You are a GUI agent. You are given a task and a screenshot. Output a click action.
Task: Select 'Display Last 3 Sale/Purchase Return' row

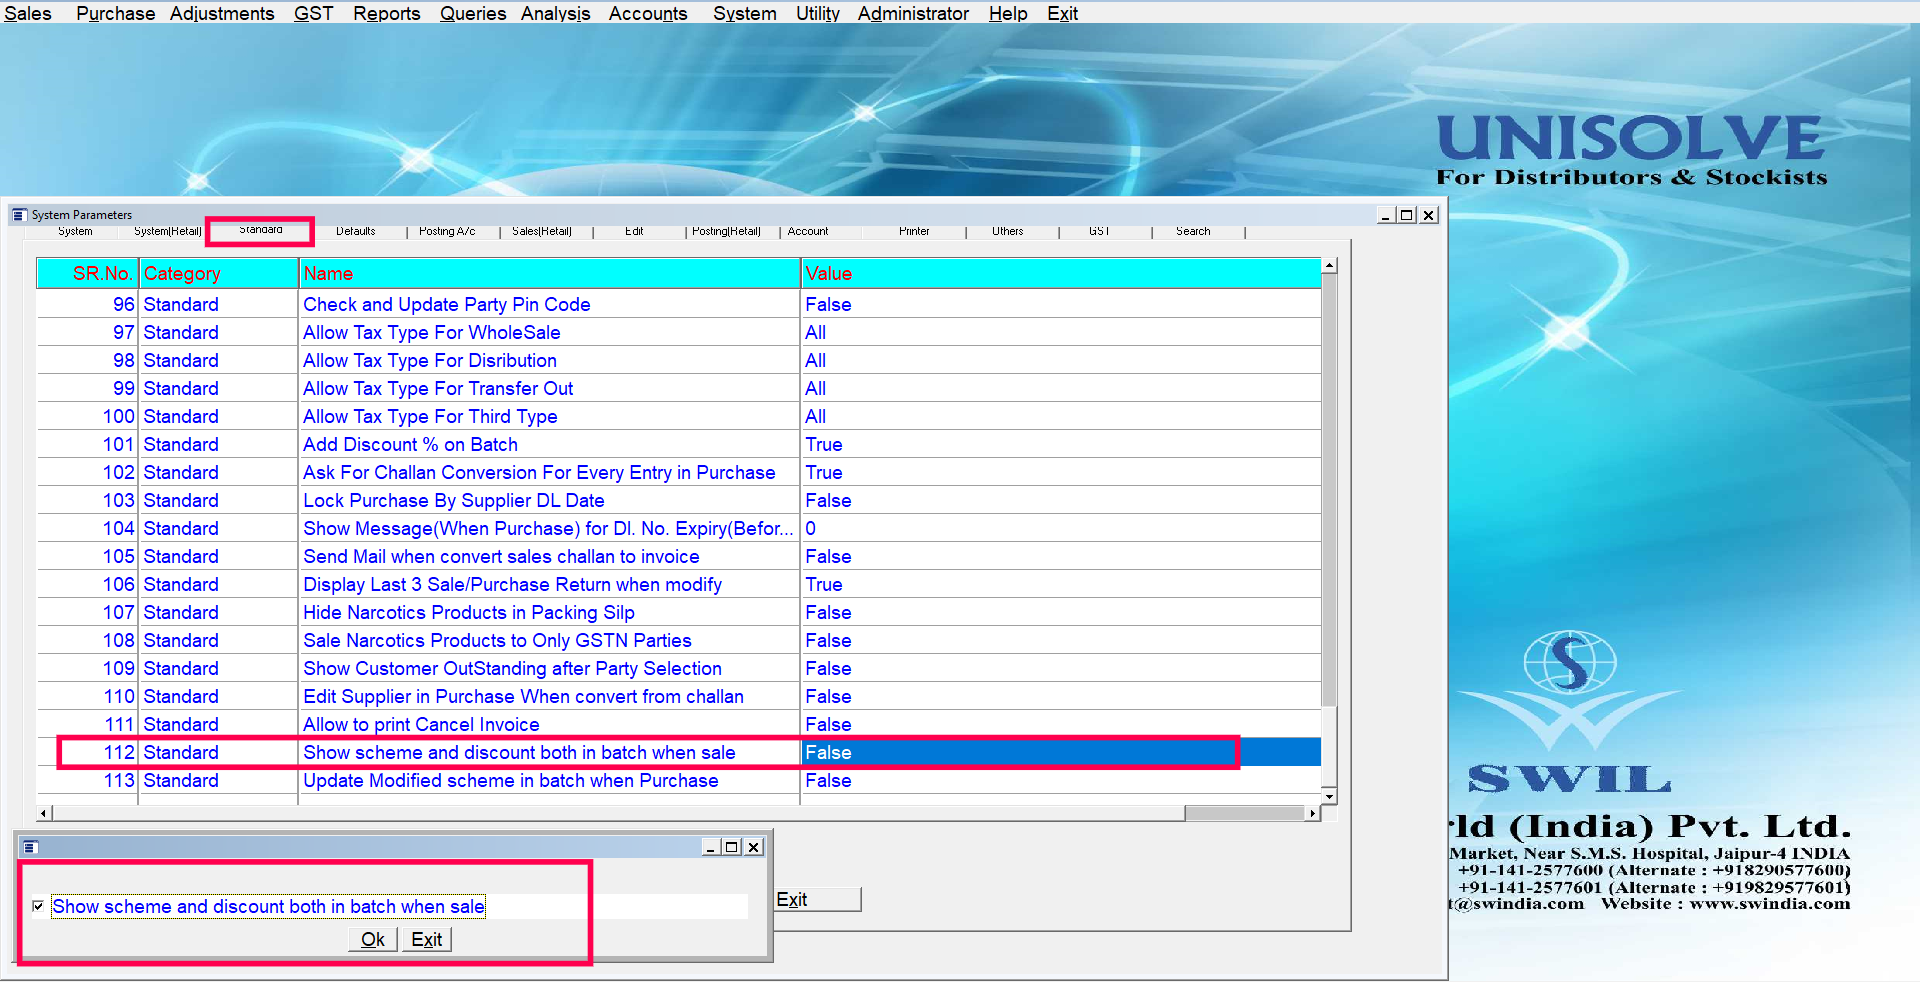point(679,584)
